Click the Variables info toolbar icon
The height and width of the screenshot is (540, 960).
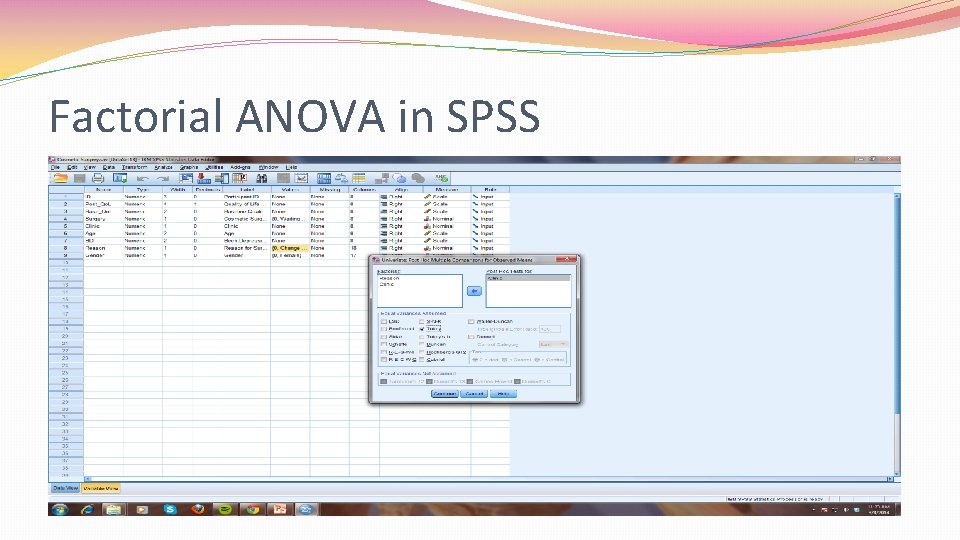click(222, 178)
